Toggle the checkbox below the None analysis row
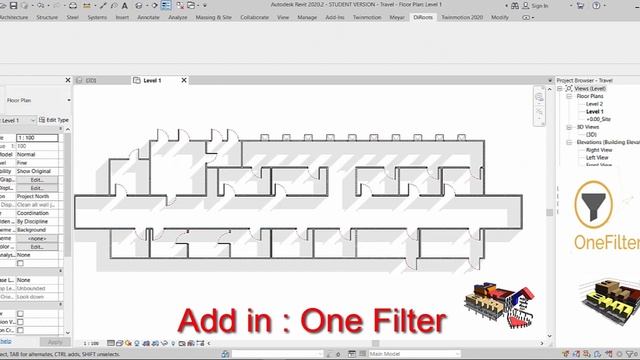The height and width of the screenshot is (360, 640). (x=20, y=263)
